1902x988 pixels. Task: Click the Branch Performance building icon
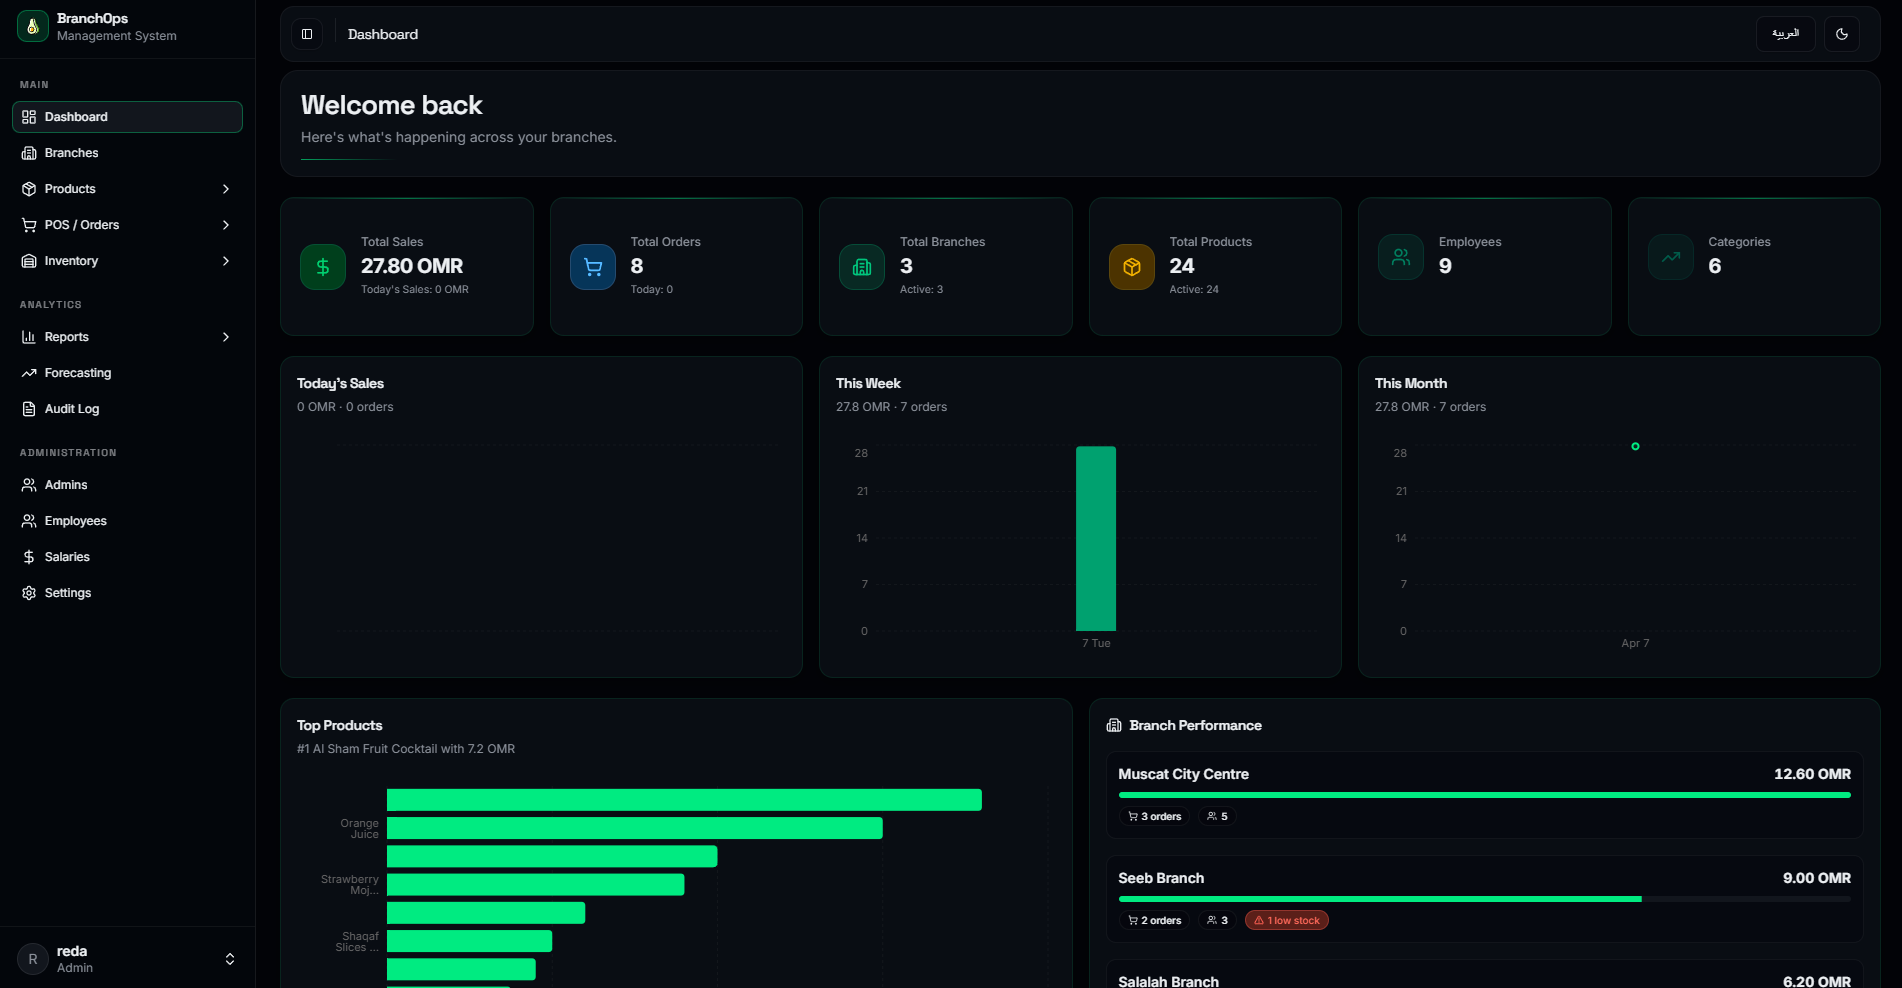(x=1114, y=725)
